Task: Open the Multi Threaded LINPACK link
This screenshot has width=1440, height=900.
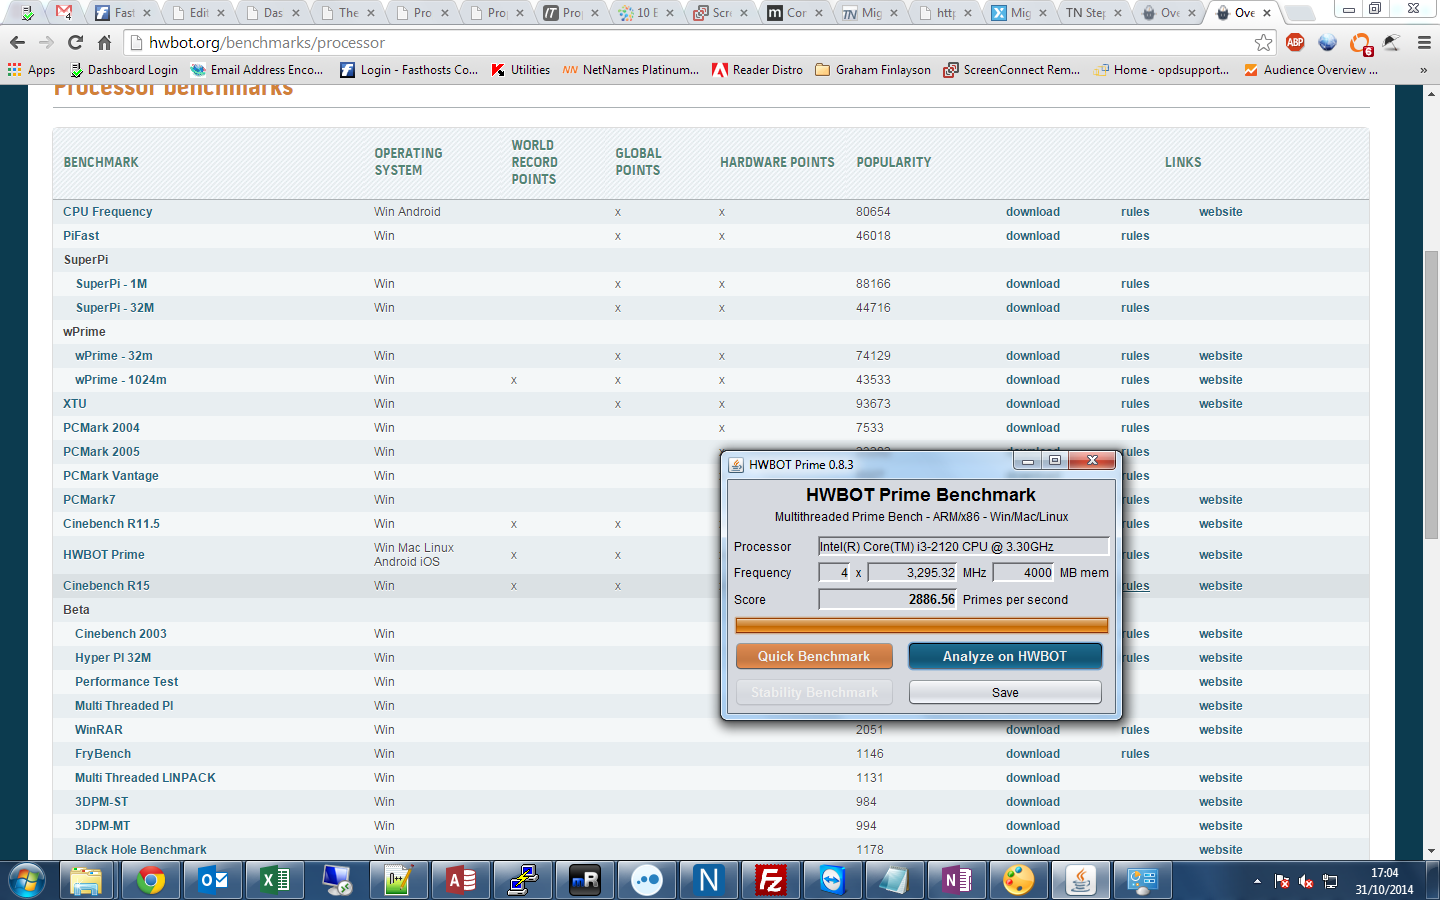Action: pos(145,778)
